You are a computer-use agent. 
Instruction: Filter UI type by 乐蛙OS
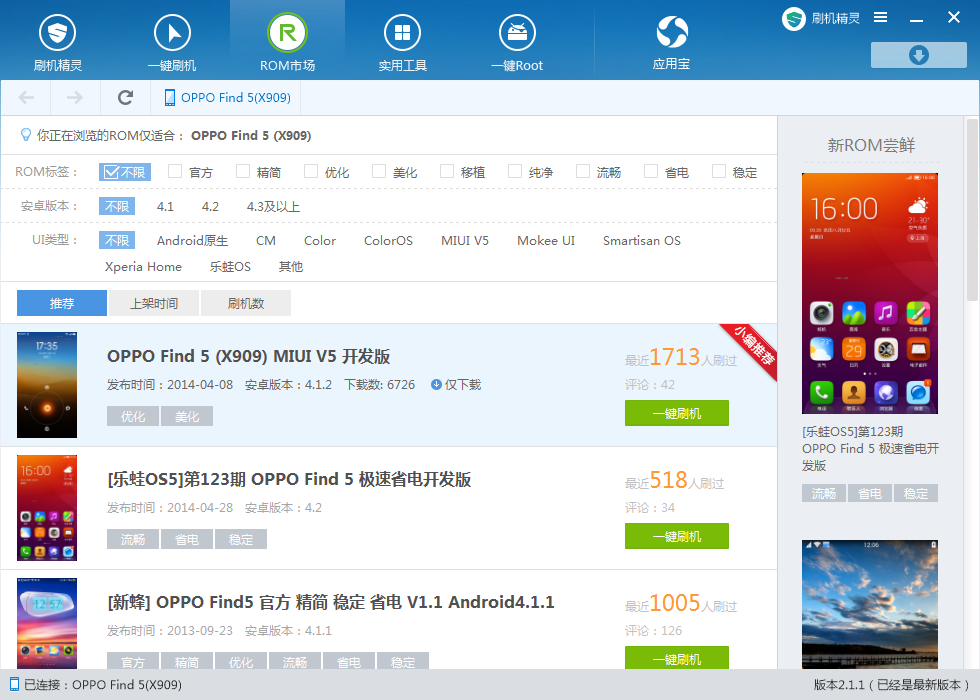click(230, 267)
